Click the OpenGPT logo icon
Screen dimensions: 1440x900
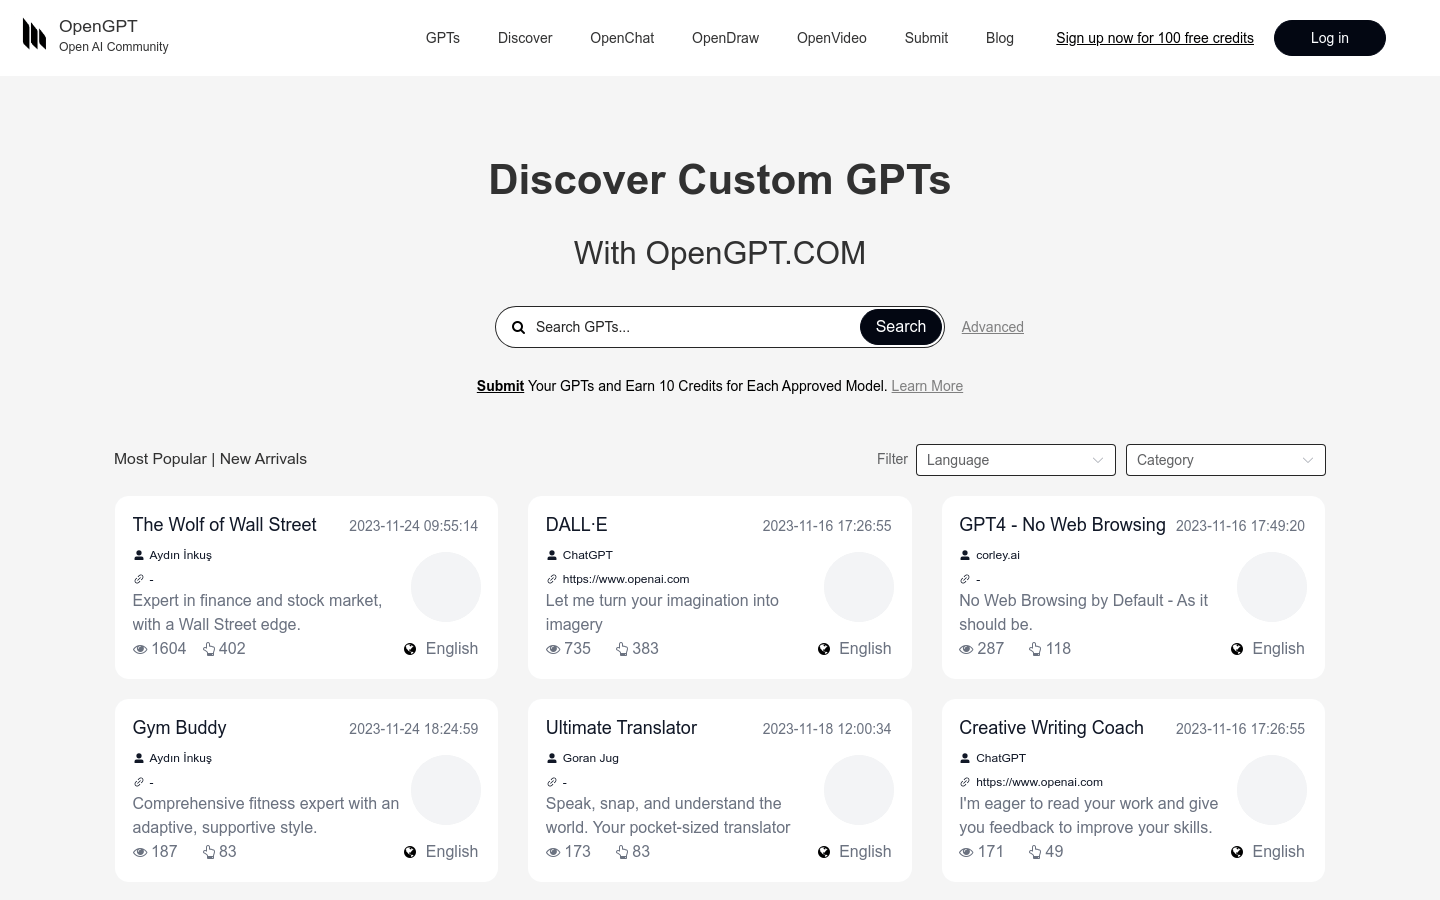tap(35, 35)
